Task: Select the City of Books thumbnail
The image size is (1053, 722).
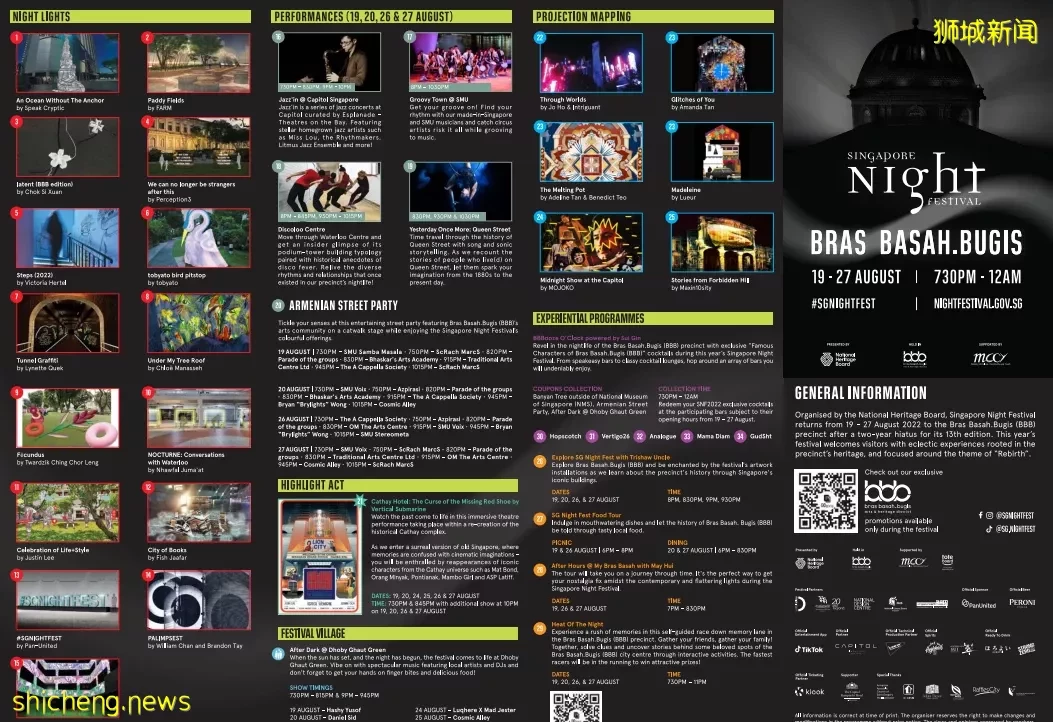Action: [199, 512]
